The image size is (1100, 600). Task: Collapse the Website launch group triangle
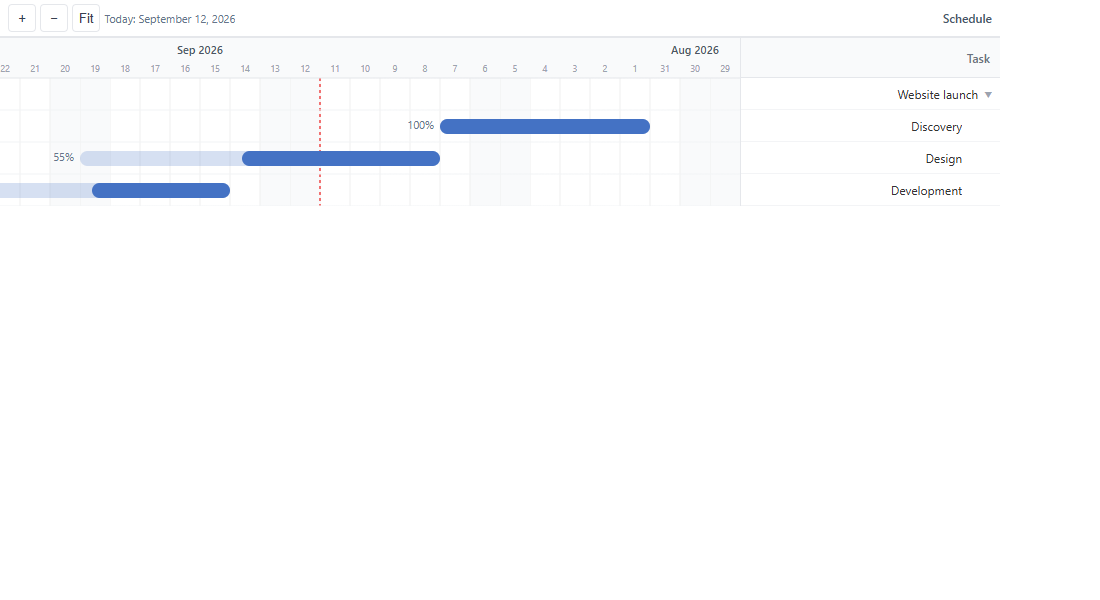[x=988, y=95]
